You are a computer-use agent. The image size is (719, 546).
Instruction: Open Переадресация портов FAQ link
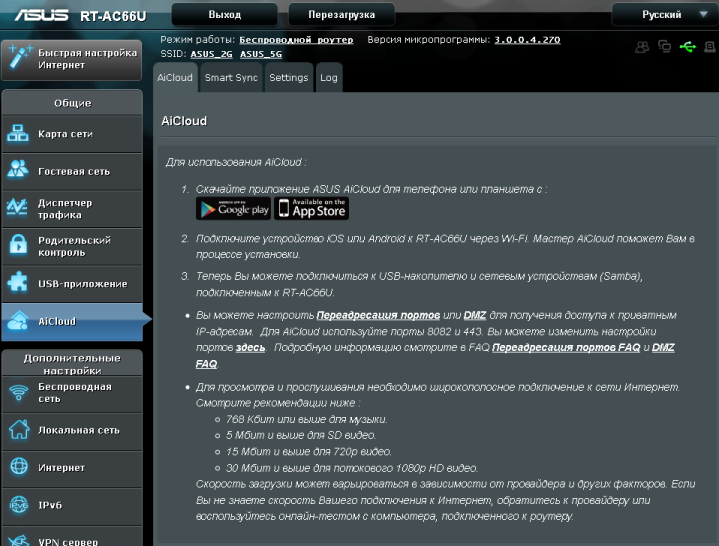click(x=566, y=347)
